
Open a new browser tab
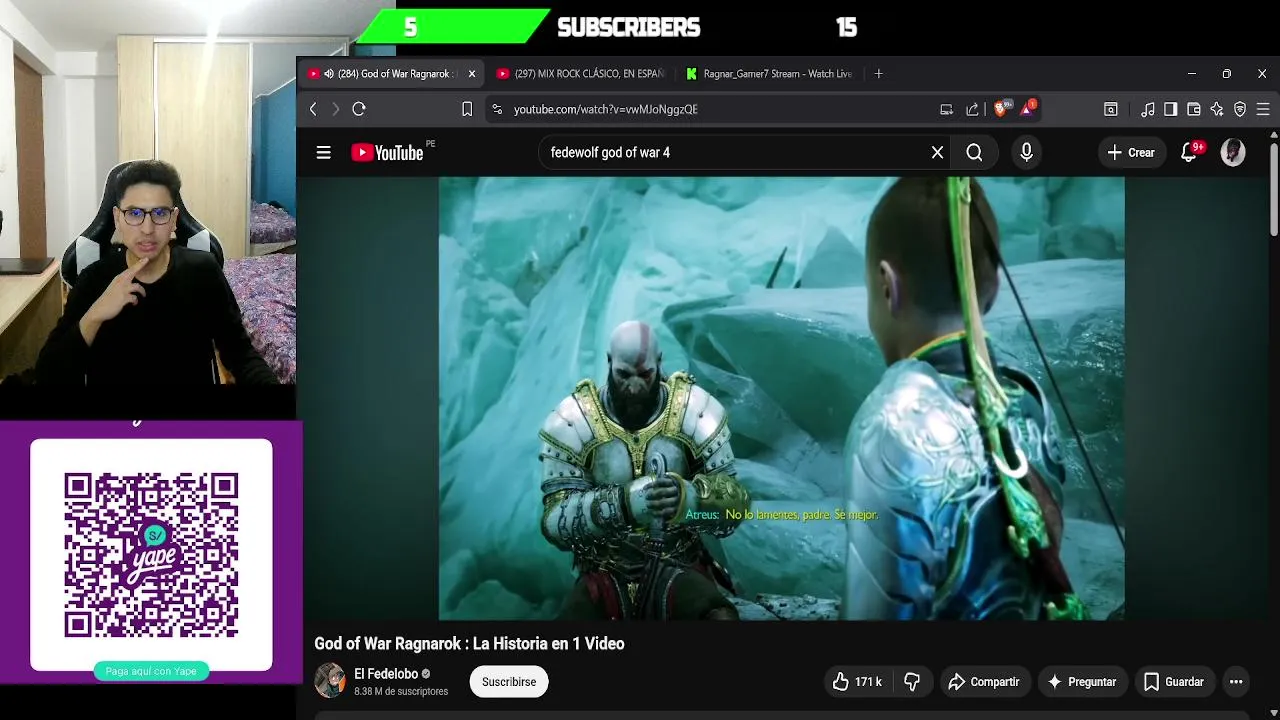click(878, 74)
